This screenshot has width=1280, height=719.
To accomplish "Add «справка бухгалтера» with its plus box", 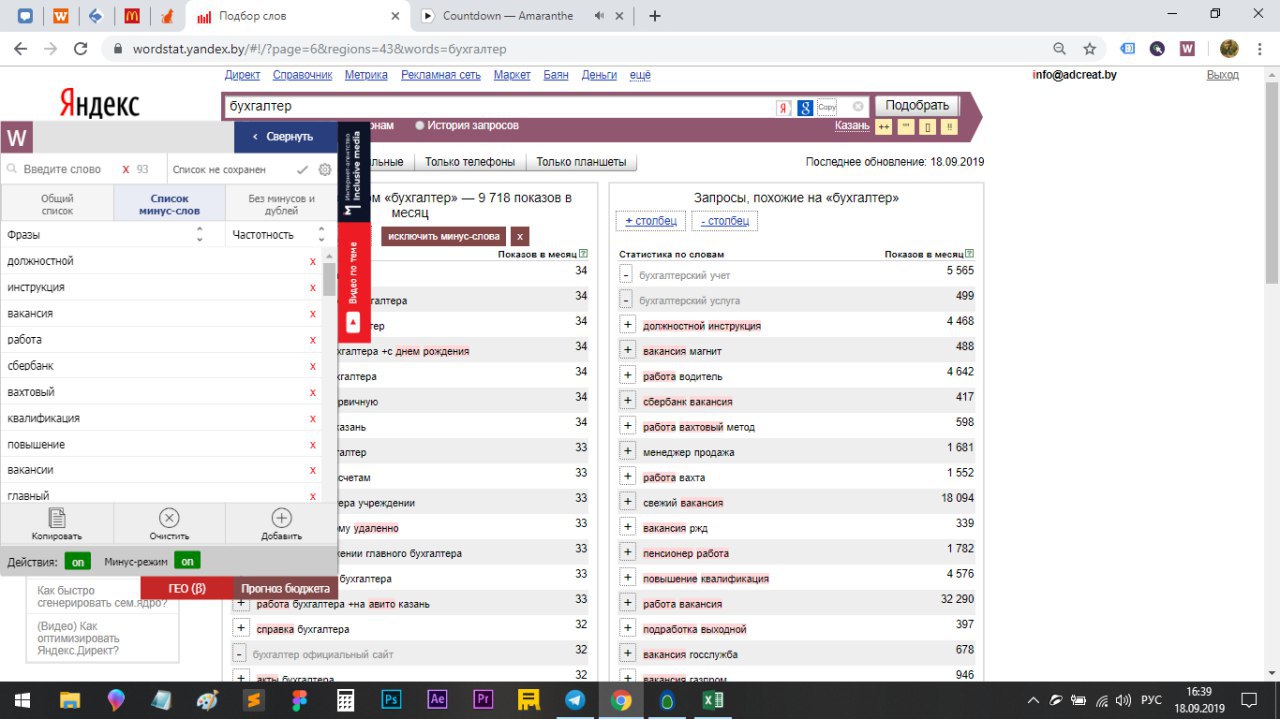I will [241, 628].
